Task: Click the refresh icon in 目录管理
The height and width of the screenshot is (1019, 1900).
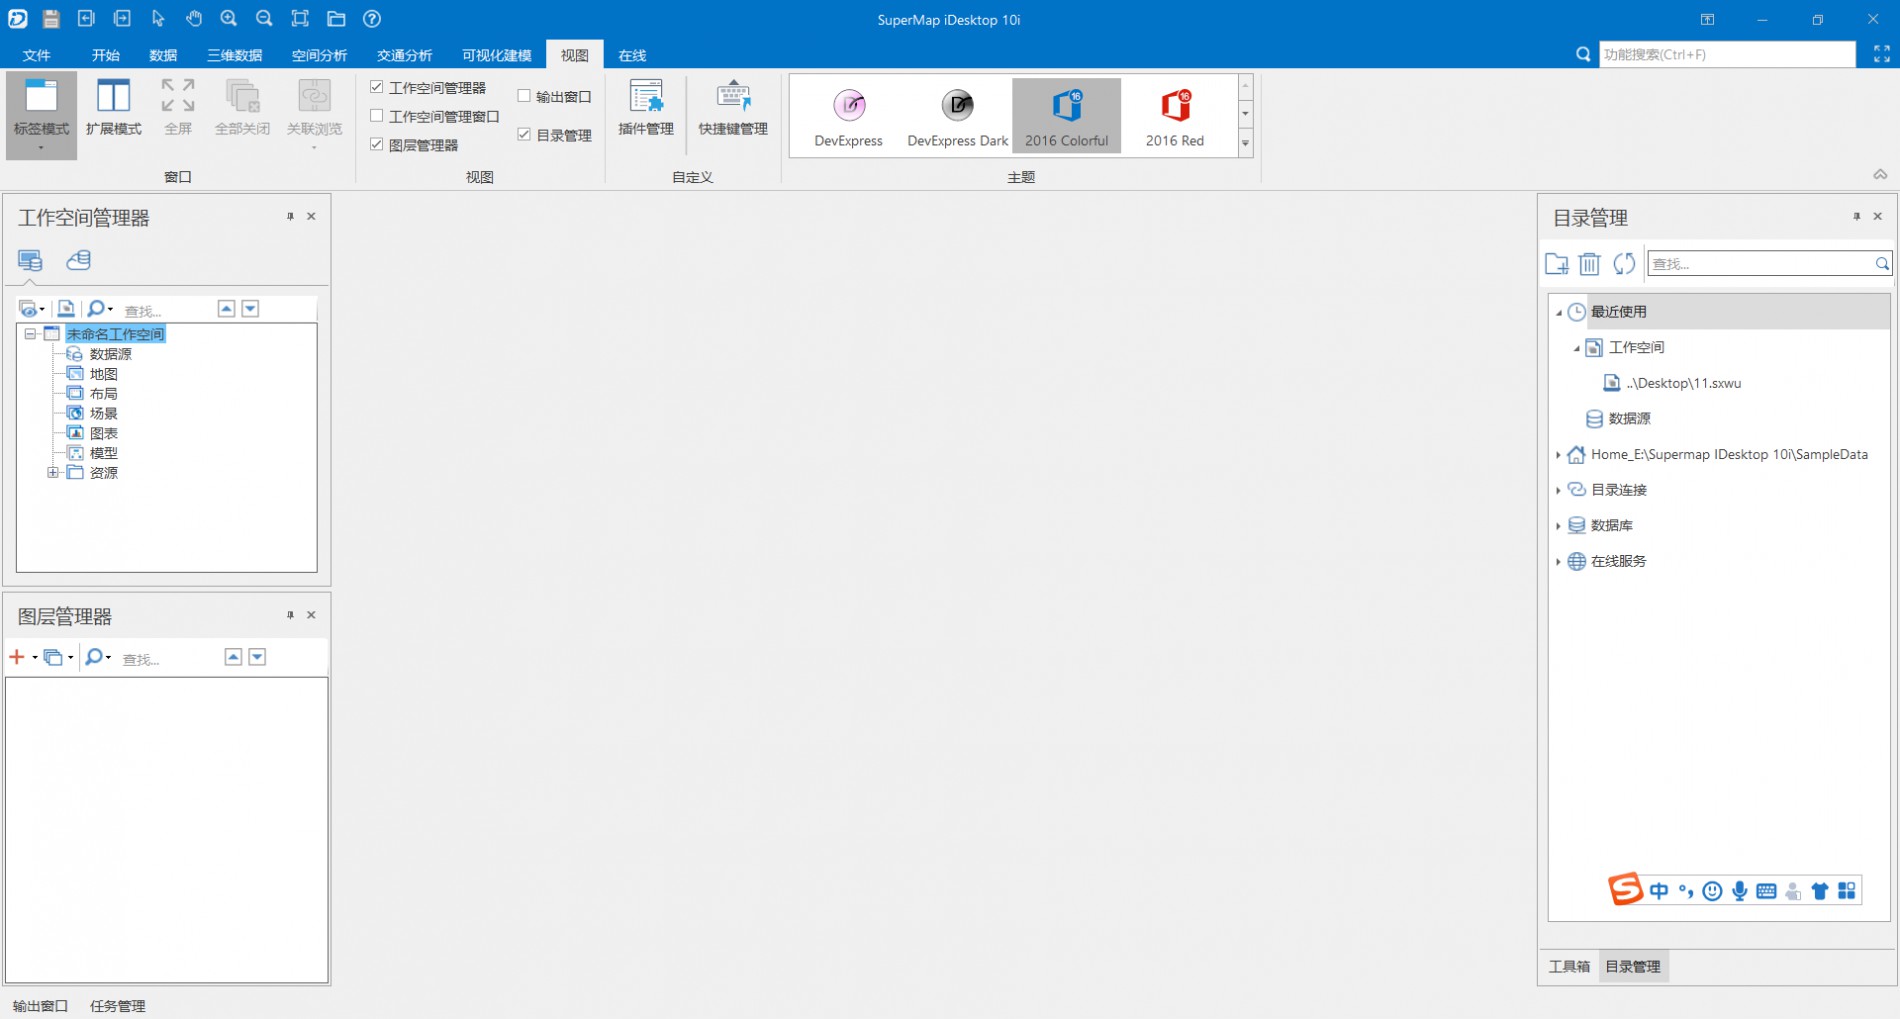Action: click(x=1624, y=264)
